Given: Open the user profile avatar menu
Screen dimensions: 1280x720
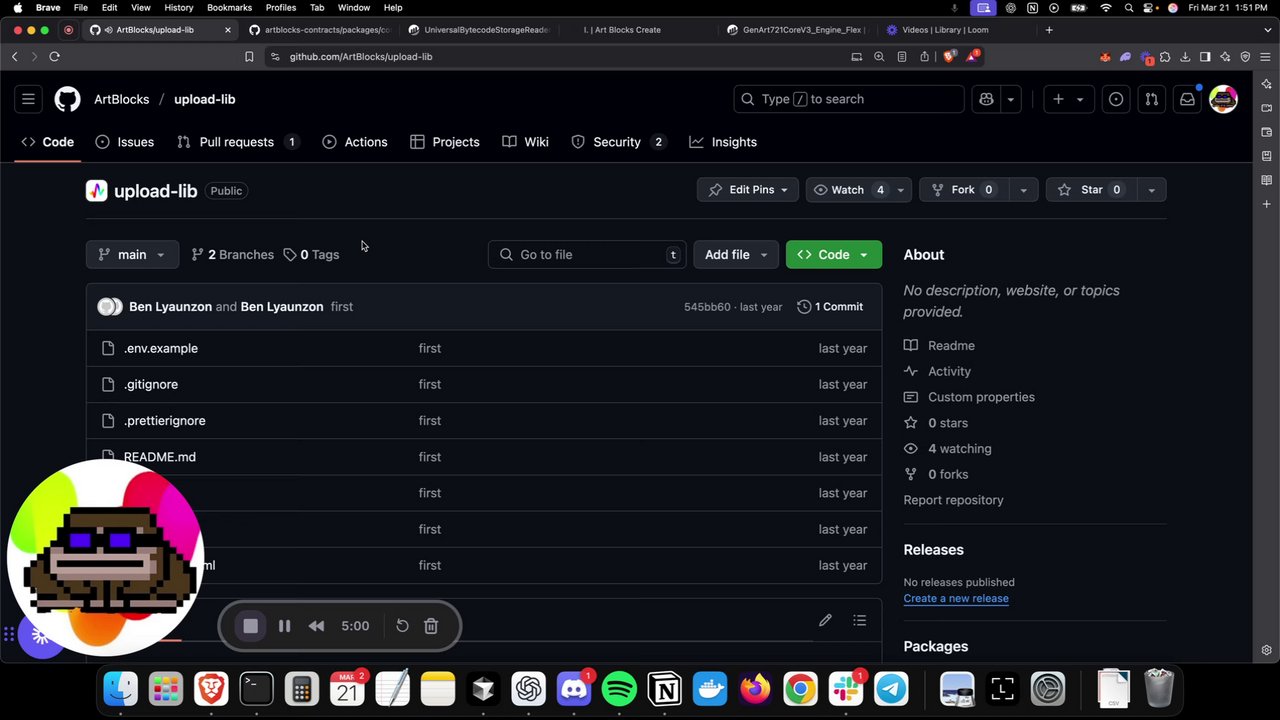Looking at the screenshot, I should (x=1223, y=99).
